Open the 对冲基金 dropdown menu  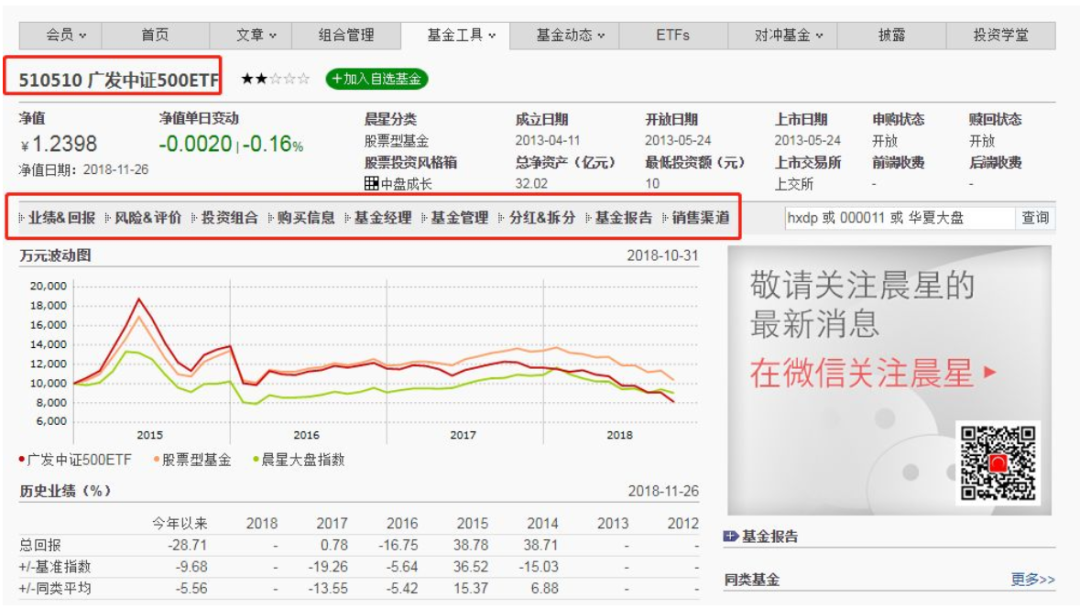[x=785, y=35]
